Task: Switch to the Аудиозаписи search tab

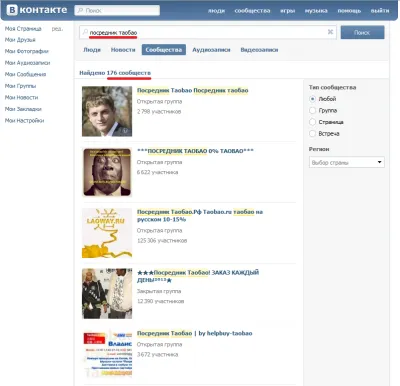Action: point(211,50)
